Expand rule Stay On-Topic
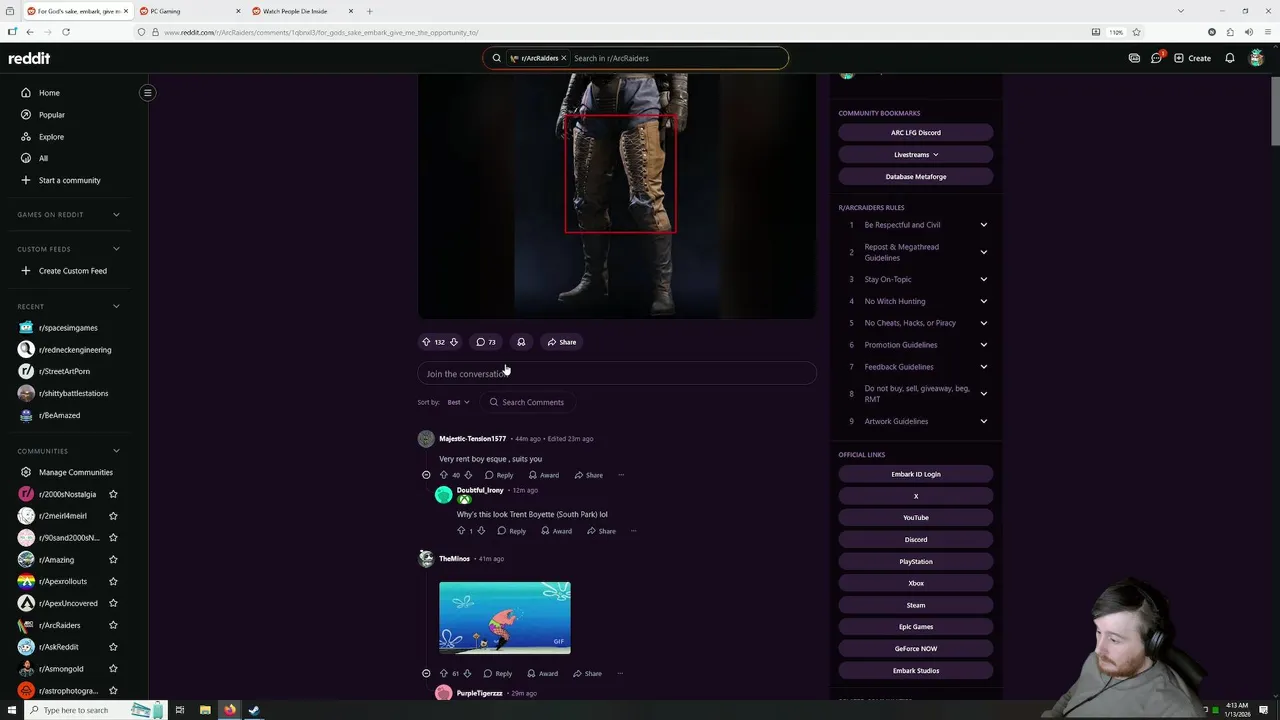This screenshot has height=720, width=1280. tap(983, 279)
